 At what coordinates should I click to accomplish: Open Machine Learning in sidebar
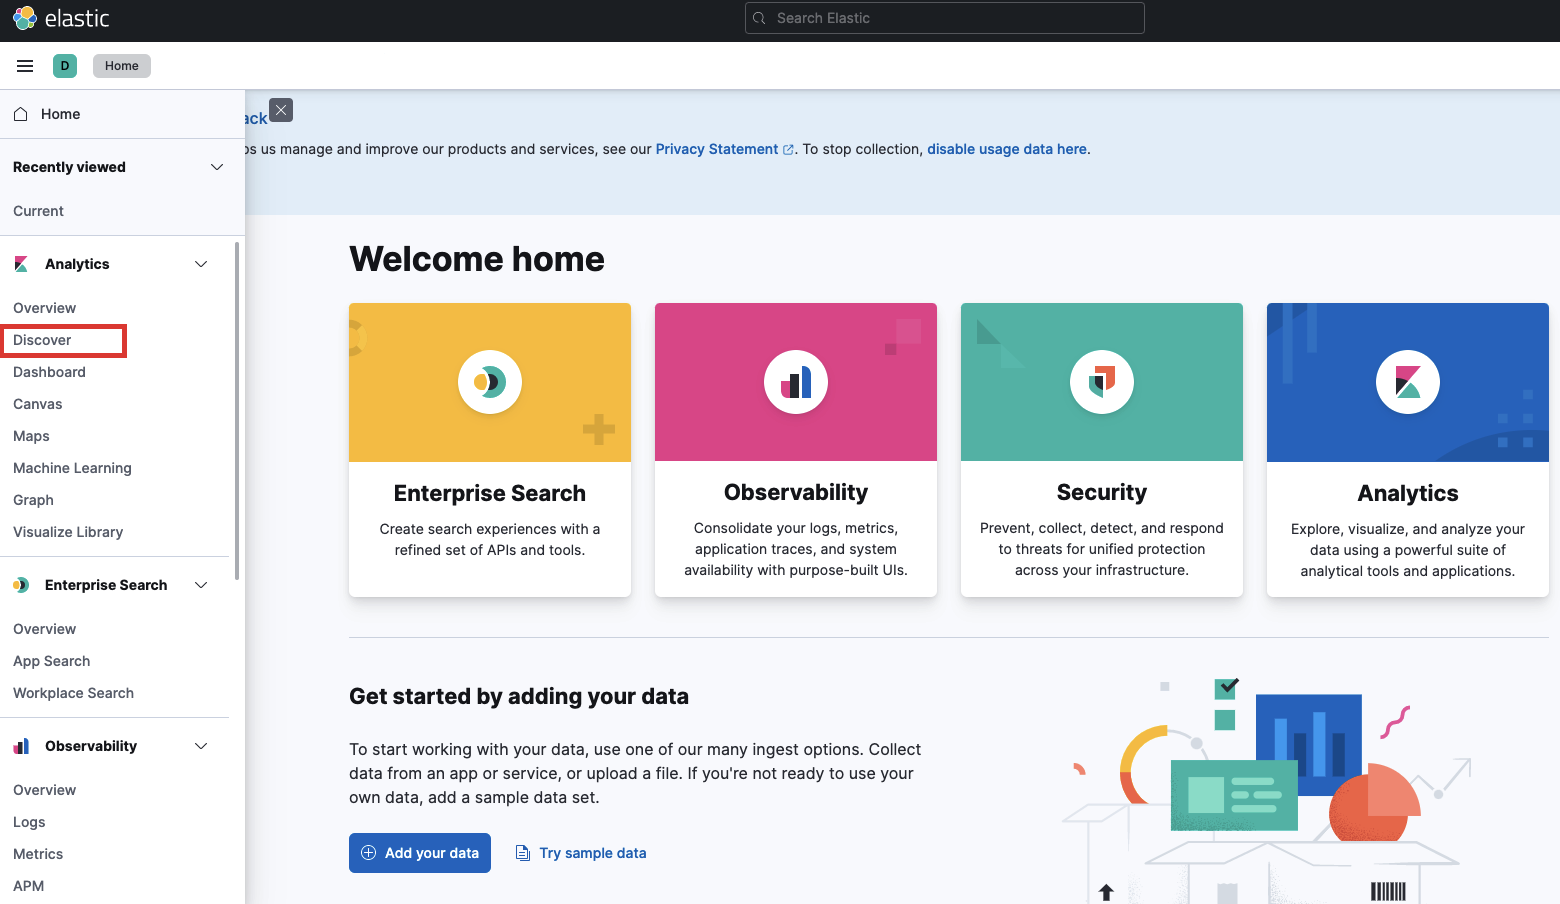coord(72,468)
